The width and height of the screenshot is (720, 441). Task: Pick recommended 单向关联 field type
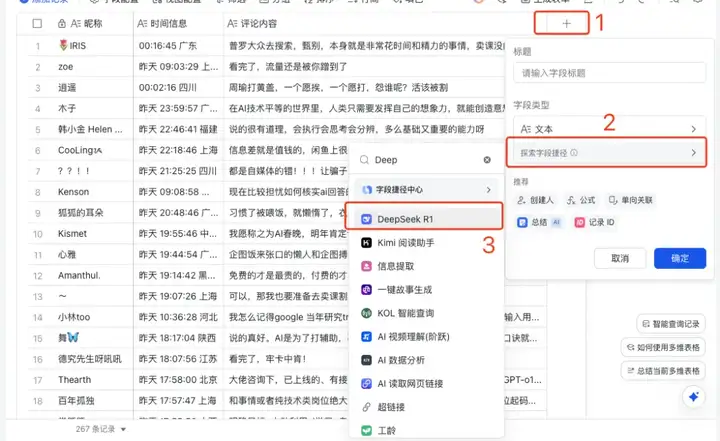(630, 200)
